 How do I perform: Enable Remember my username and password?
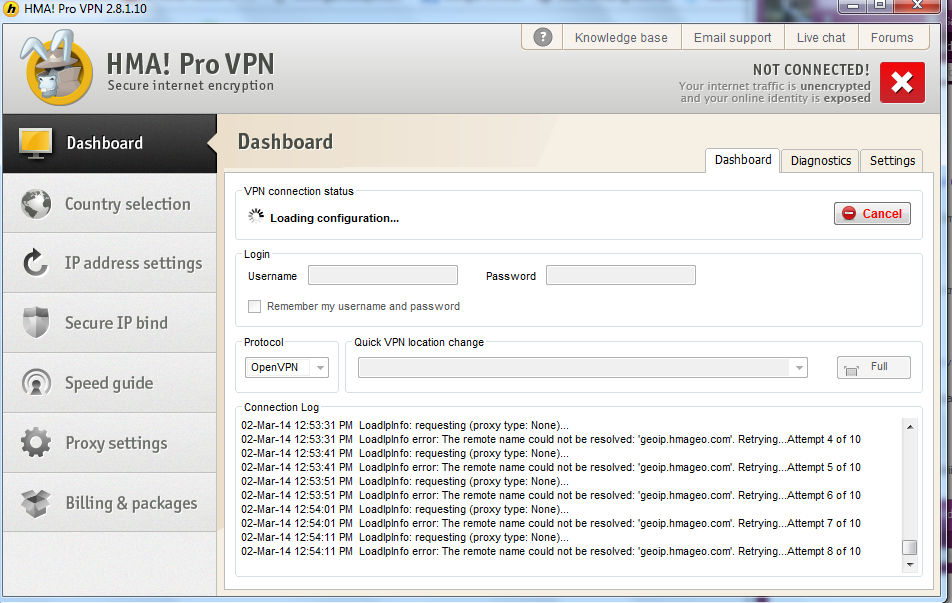pos(255,306)
